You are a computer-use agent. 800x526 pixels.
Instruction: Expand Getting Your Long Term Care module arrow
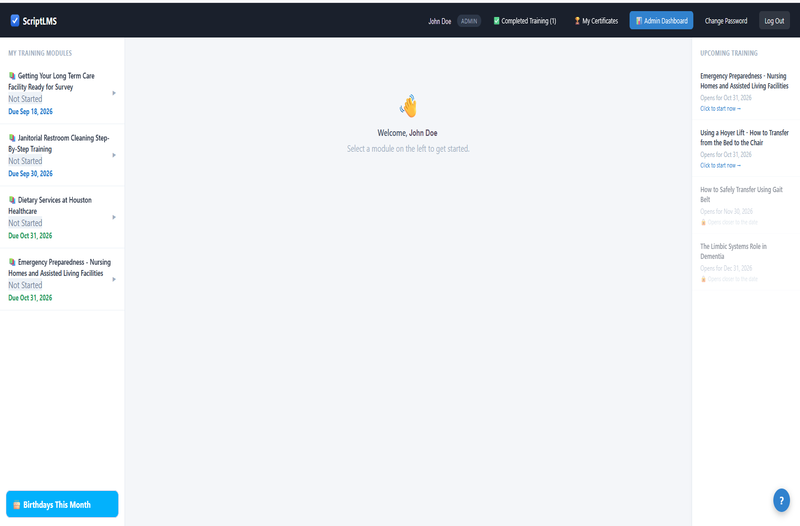(114, 93)
